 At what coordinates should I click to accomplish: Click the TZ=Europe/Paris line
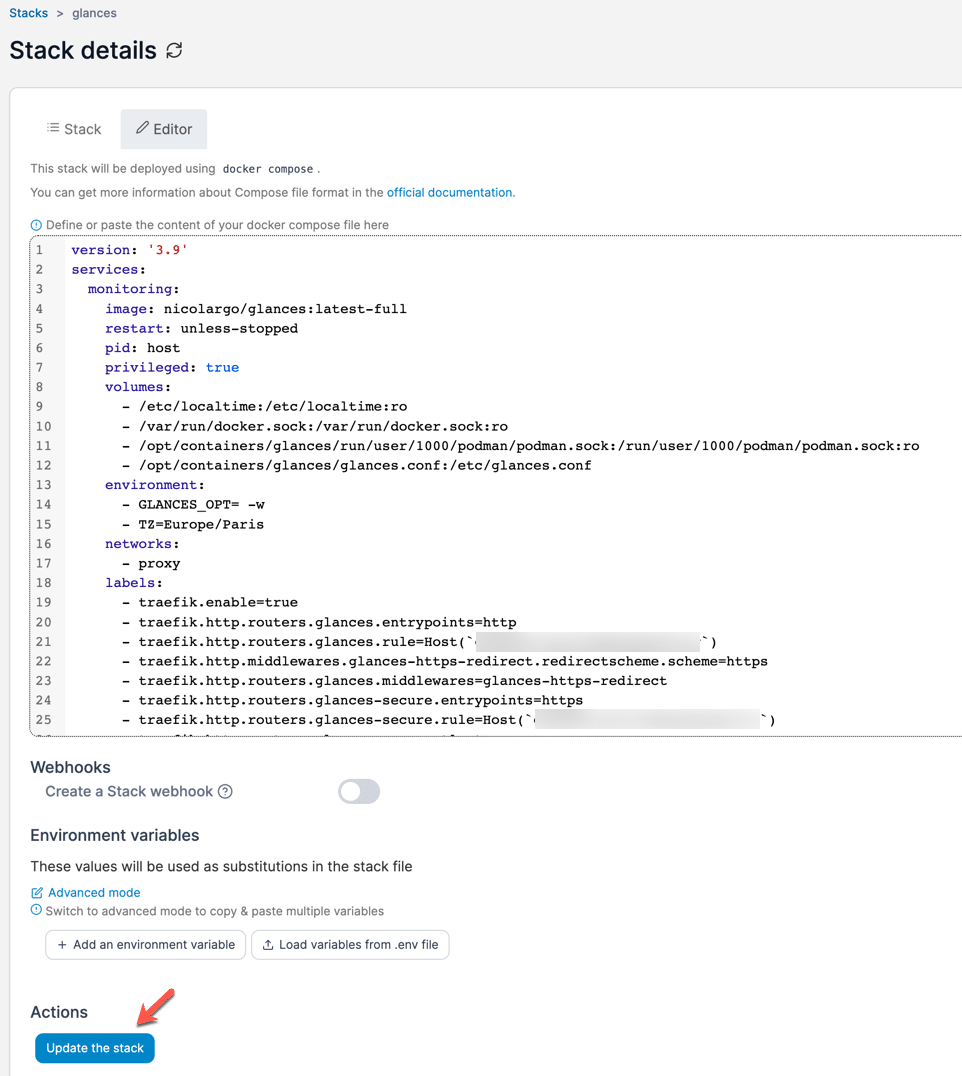click(193, 524)
